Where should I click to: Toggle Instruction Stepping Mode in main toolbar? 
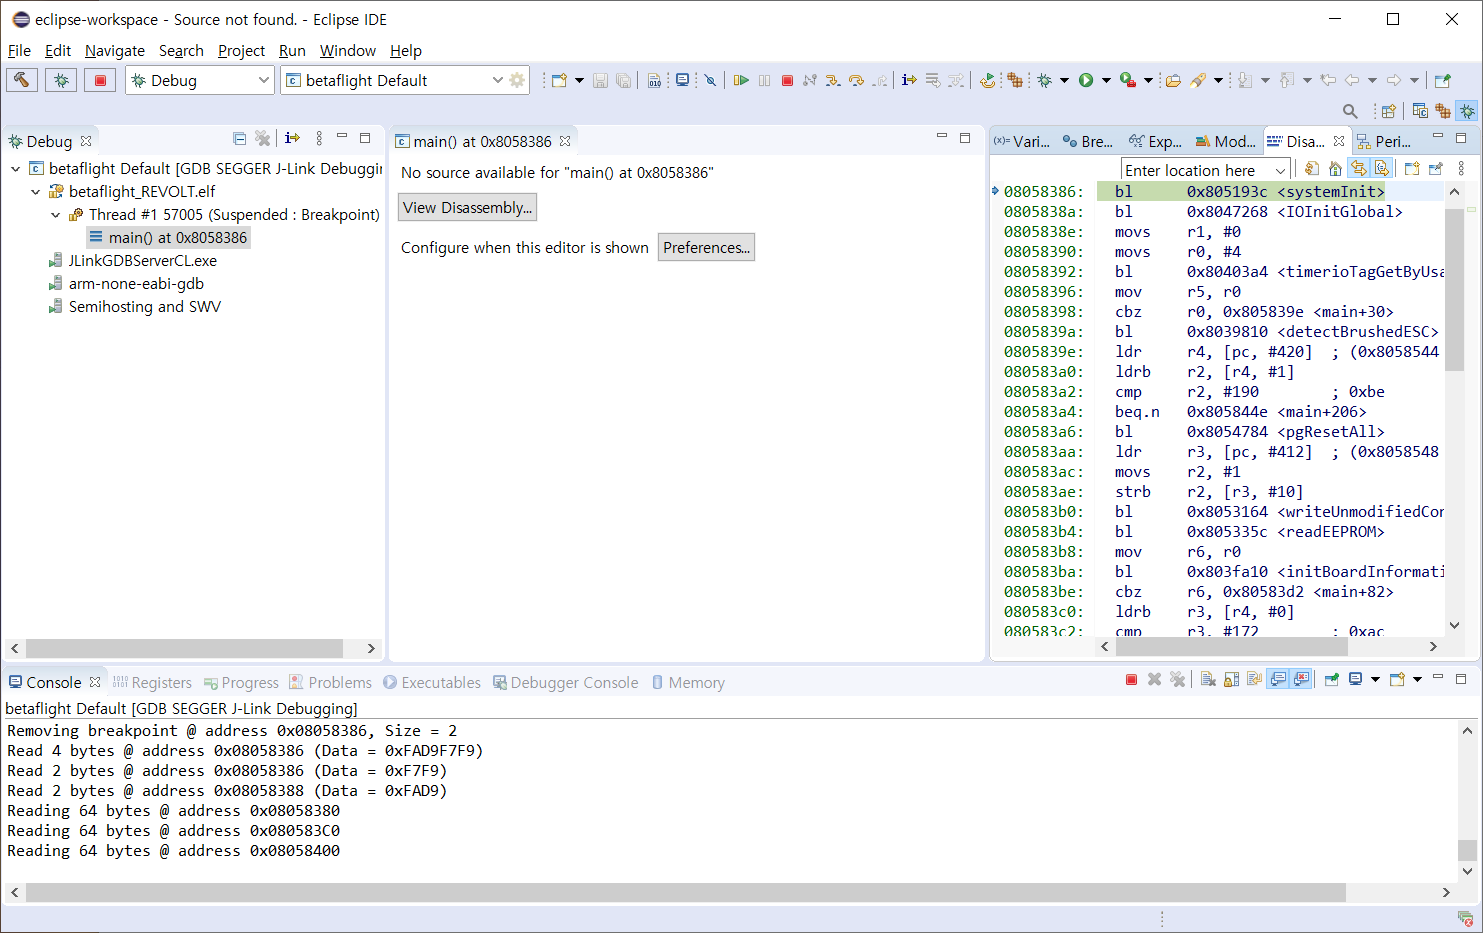pyautogui.click(x=909, y=80)
